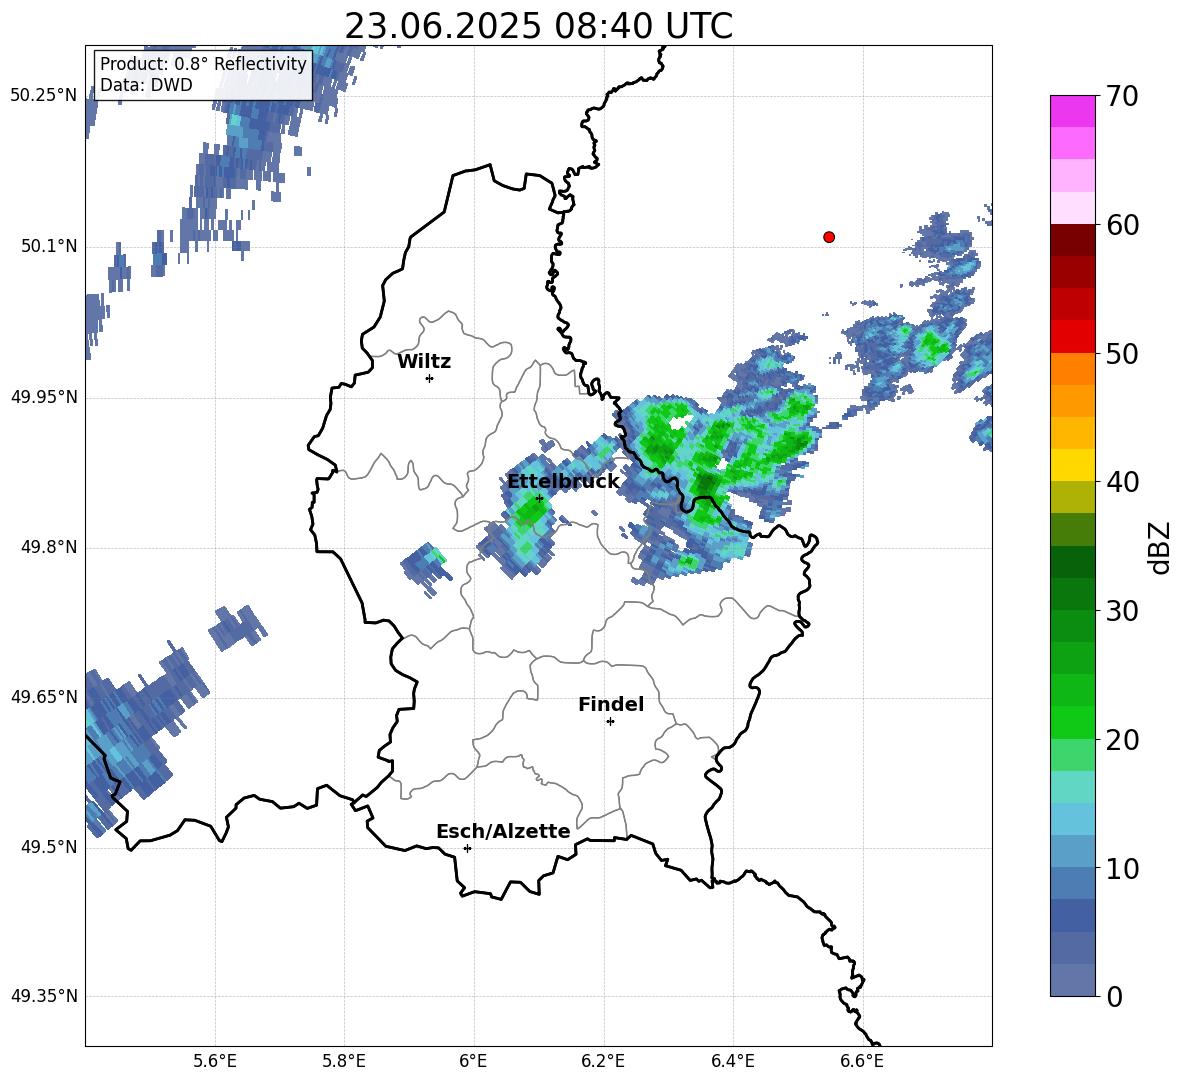Click the colorbar tick label 50
This screenshot has height=1081, width=1184.
point(1122,353)
